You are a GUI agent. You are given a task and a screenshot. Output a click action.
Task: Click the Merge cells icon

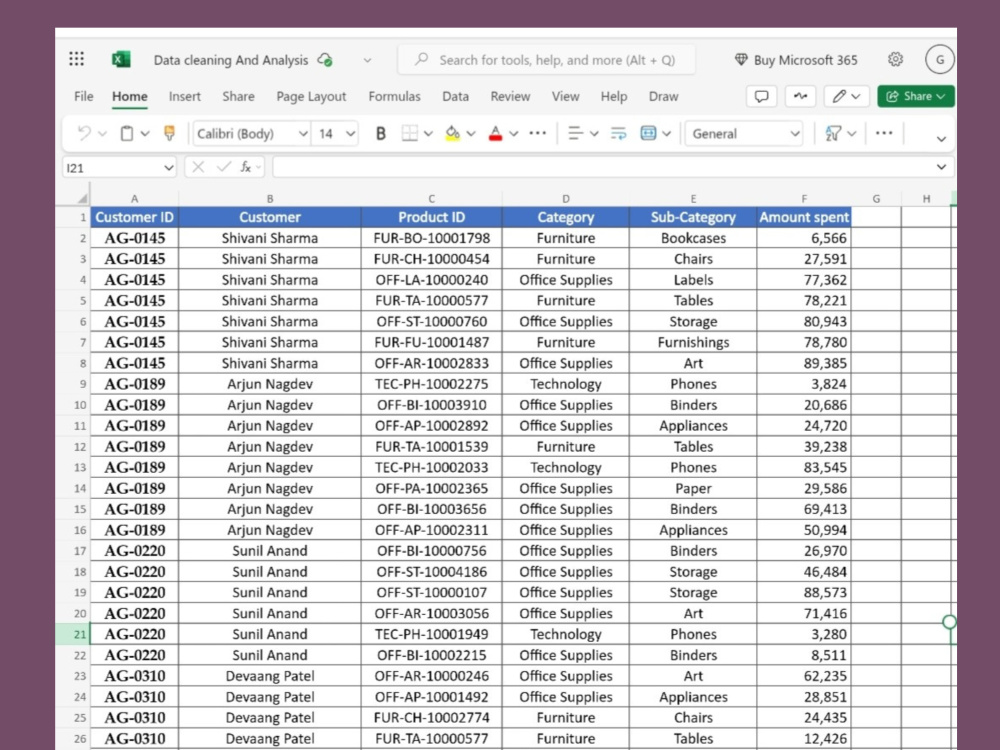pos(648,133)
